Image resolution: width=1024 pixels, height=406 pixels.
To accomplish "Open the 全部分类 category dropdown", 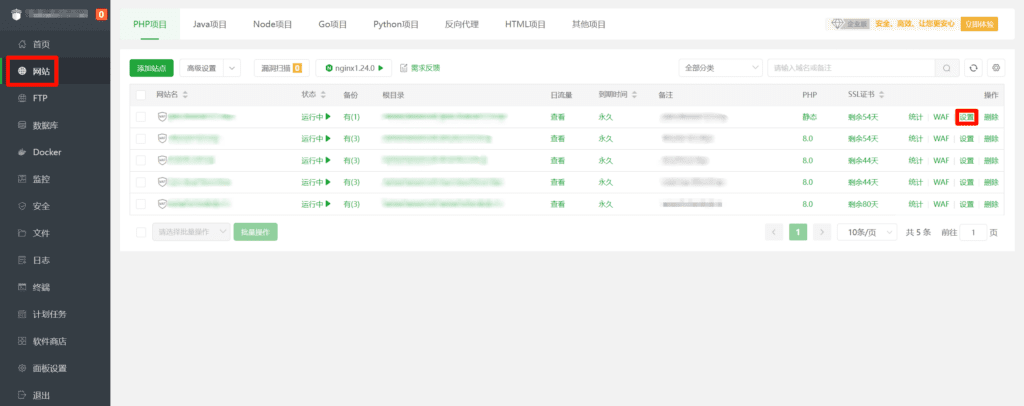I will click(x=720, y=68).
